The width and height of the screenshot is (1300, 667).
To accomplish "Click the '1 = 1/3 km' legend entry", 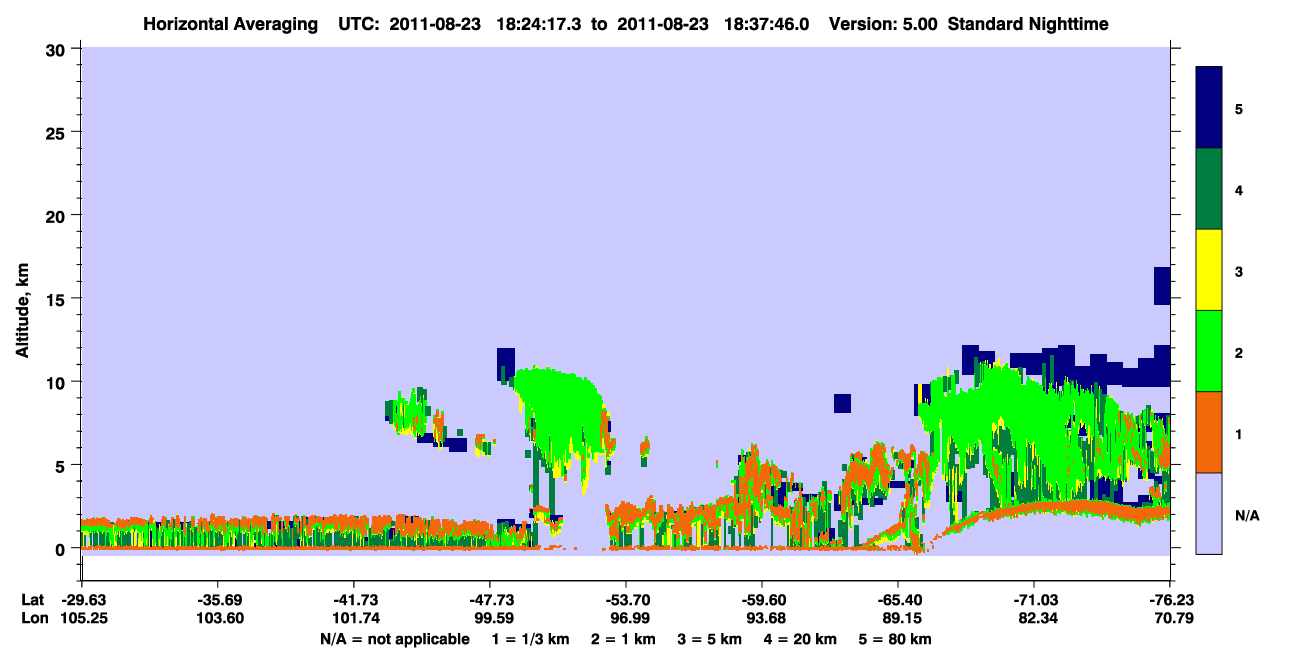I will click(533, 639).
